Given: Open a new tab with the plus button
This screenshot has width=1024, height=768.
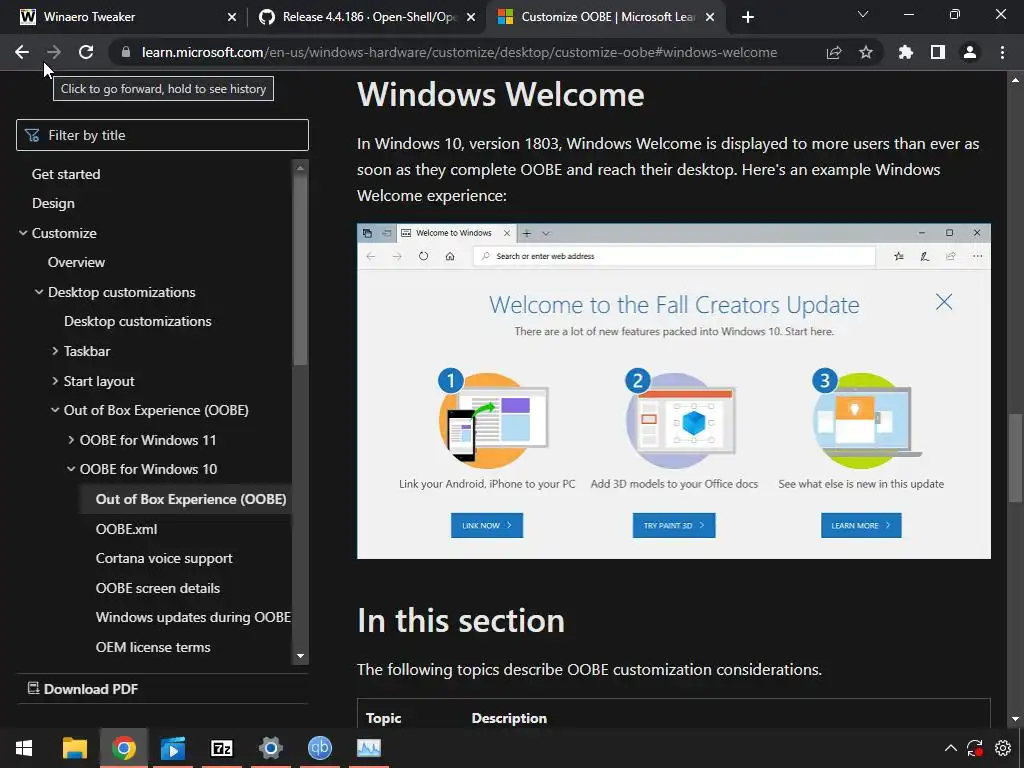Looking at the screenshot, I should (x=748, y=17).
